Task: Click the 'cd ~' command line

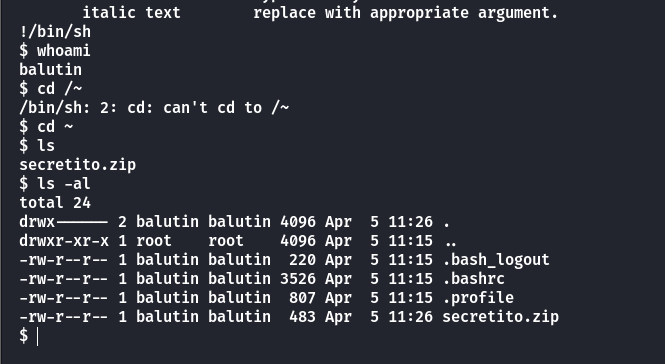Action: pos(46,127)
